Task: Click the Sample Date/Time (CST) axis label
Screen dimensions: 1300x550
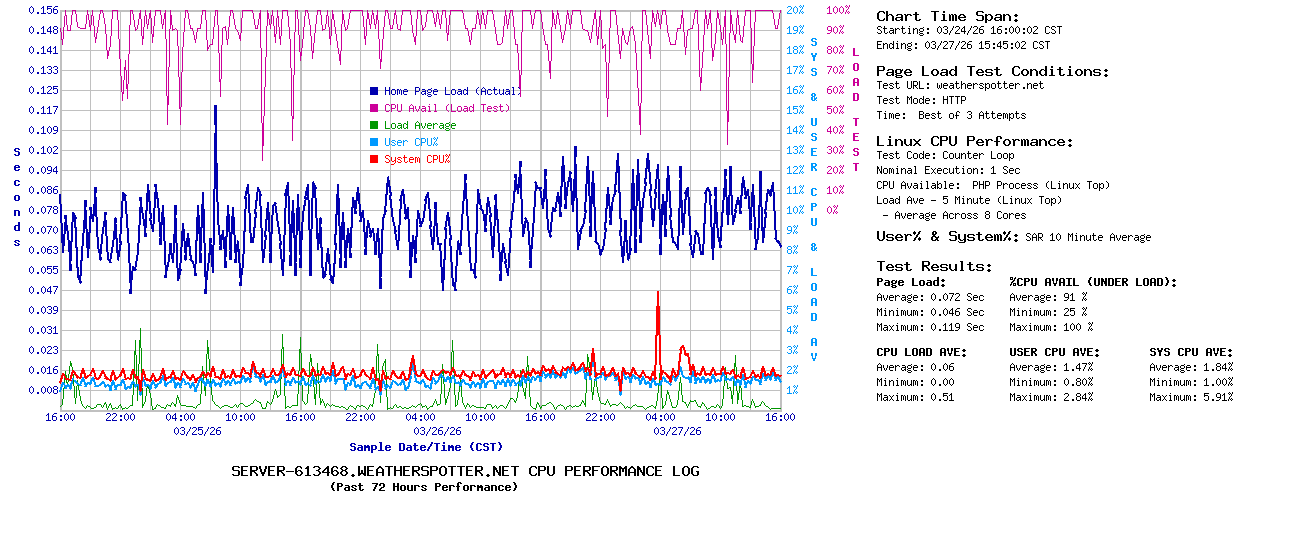Action: pyautogui.click(x=426, y=447)
